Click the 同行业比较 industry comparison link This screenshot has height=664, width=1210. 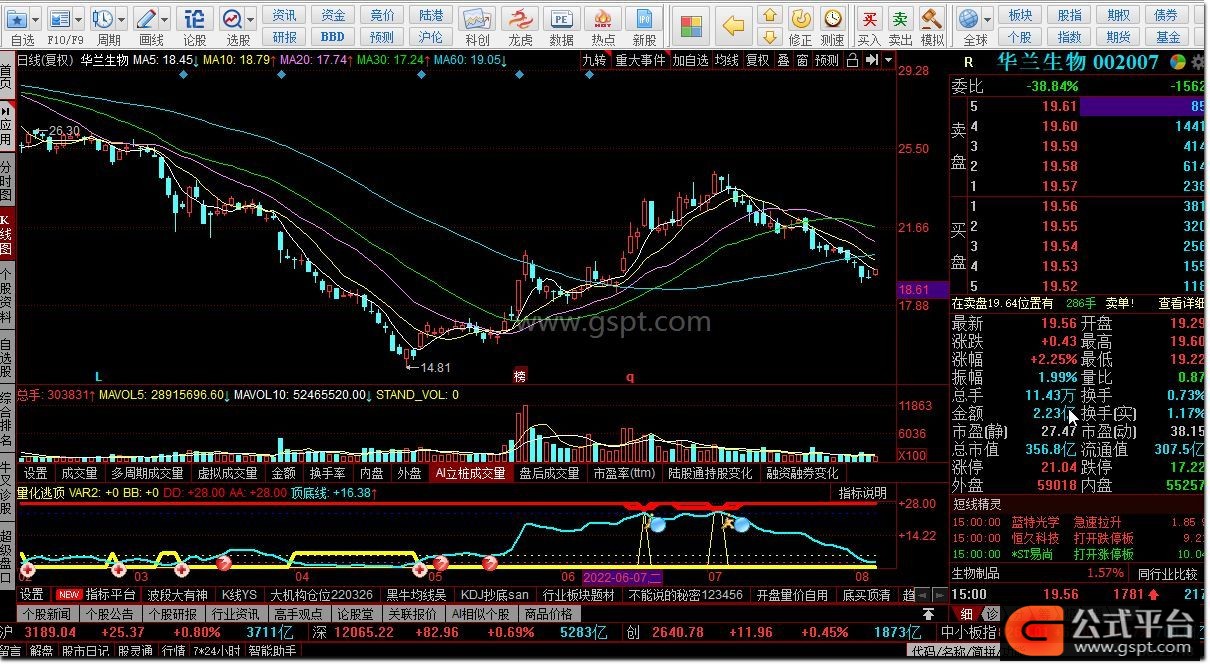coord(1167,573)
